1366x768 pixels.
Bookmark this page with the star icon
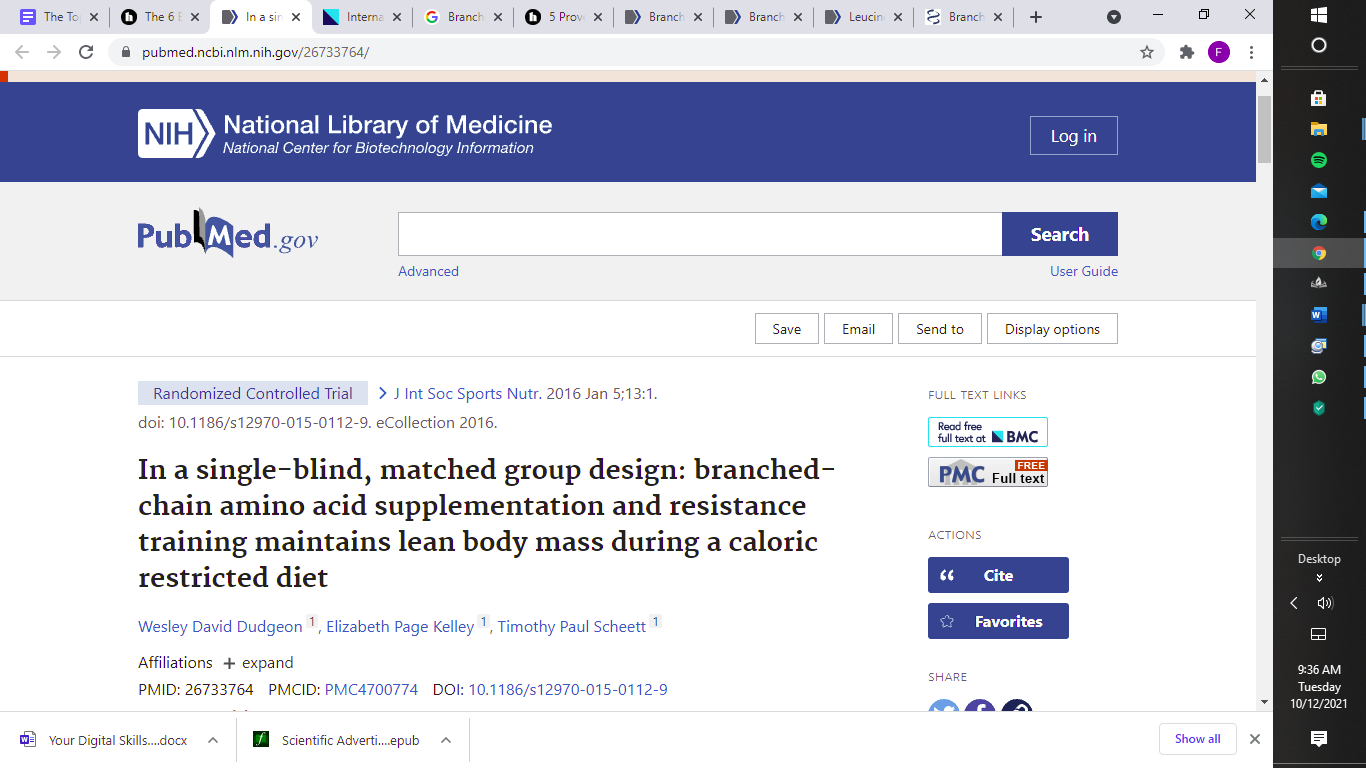[1147, 52]
